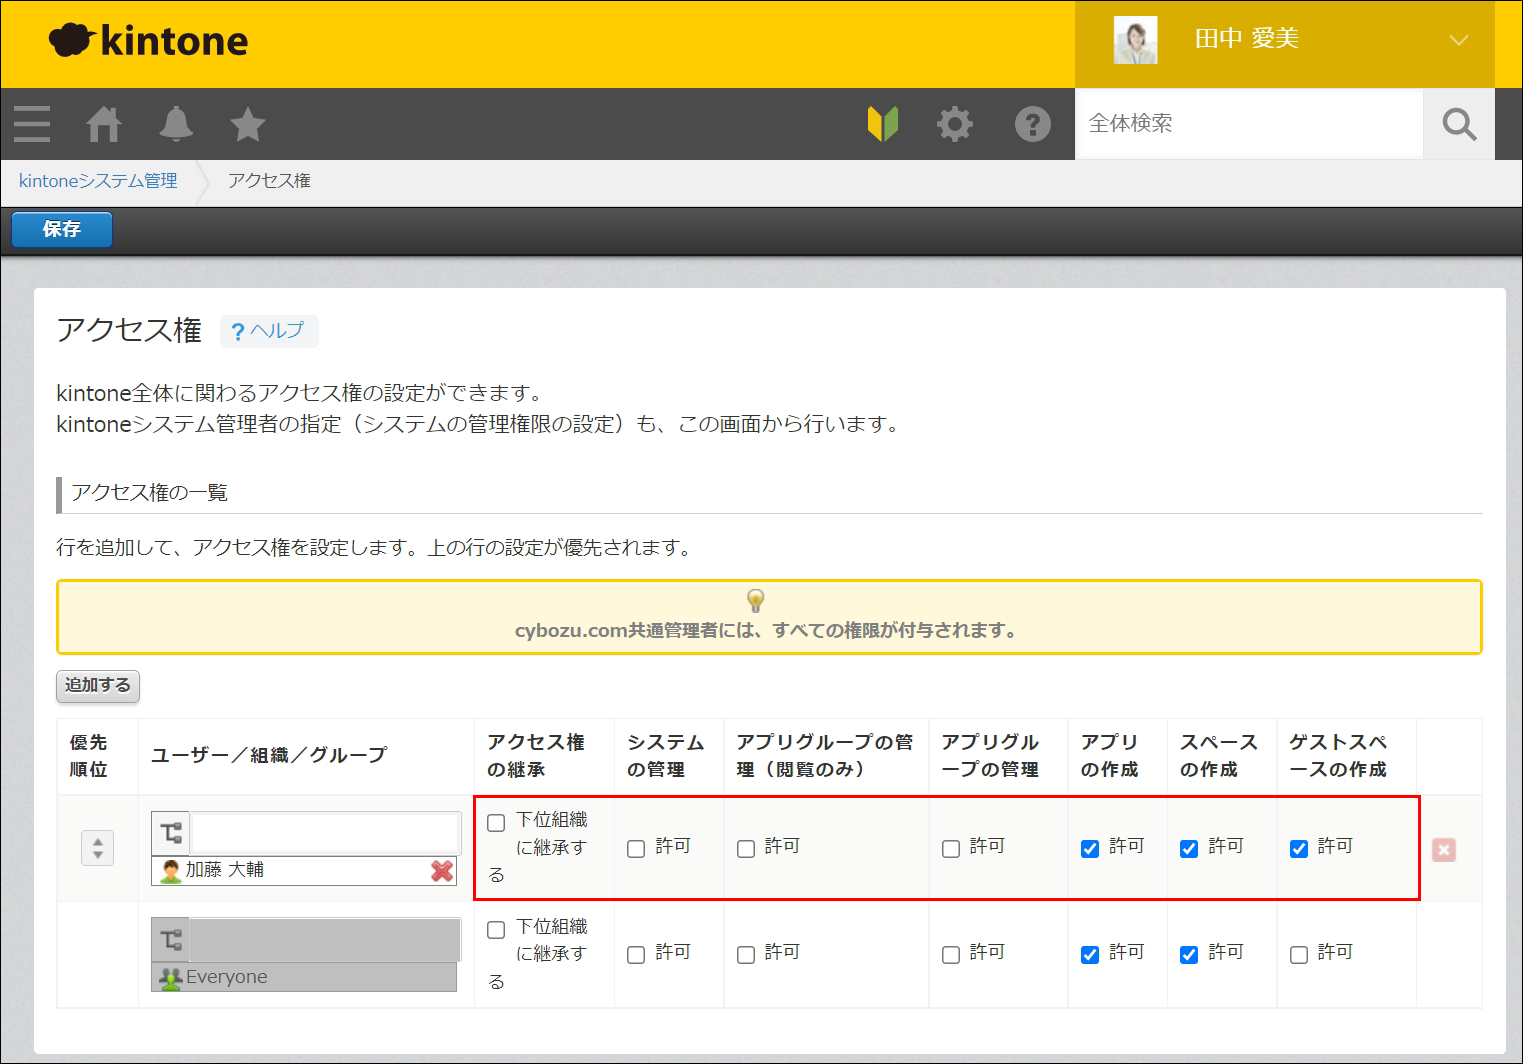Open the help question mark icon
Image resolution: width=1523 pixels, height=1064 pixels.
tap(1033, 124)
